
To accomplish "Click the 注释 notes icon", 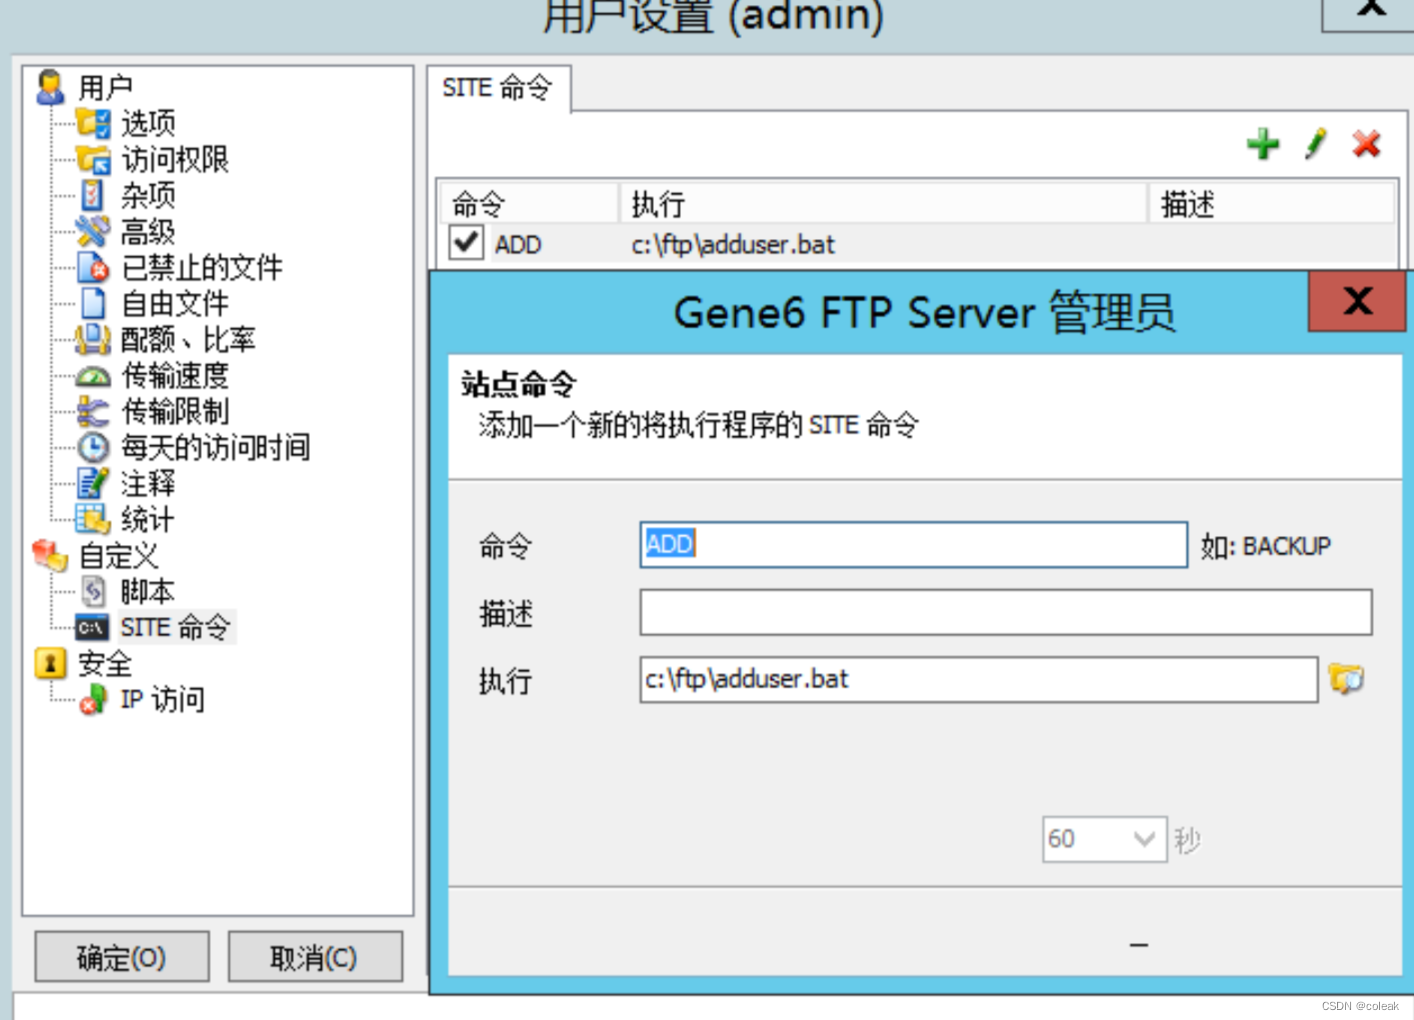I will click(93, 483).
